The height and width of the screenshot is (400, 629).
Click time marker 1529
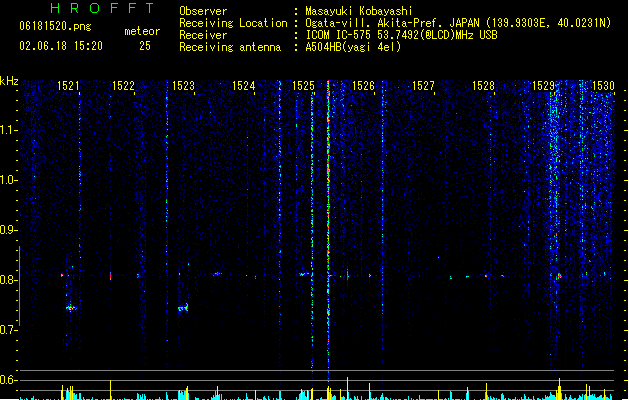coord(543,86)
